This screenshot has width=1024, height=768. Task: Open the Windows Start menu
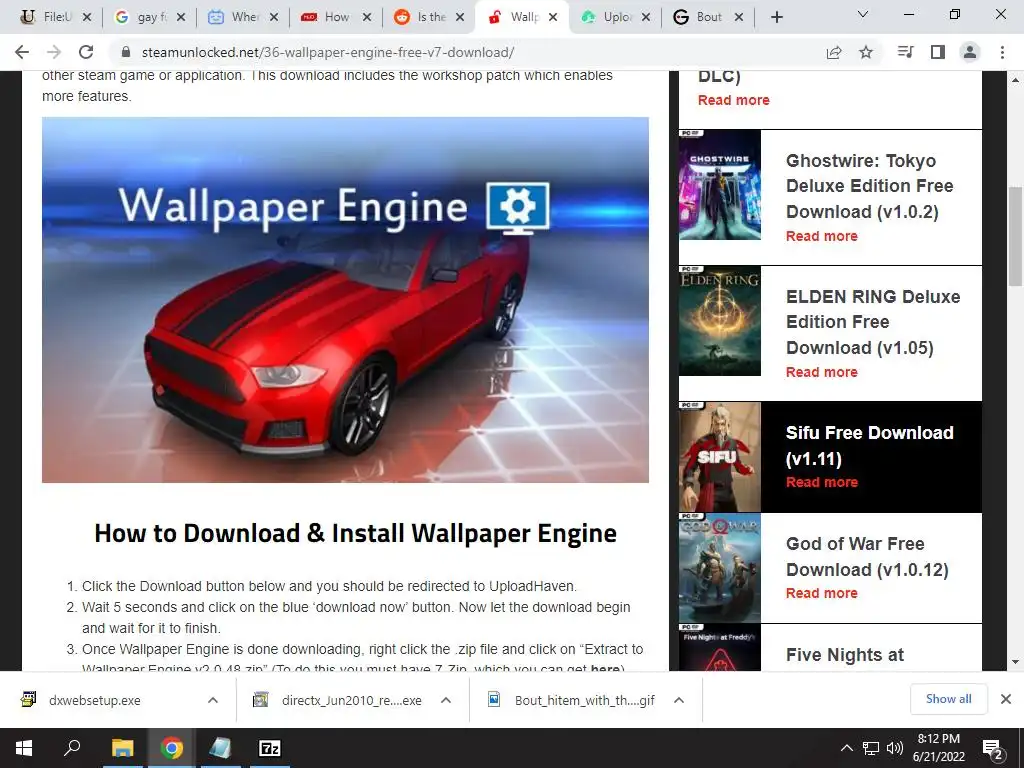24,748
